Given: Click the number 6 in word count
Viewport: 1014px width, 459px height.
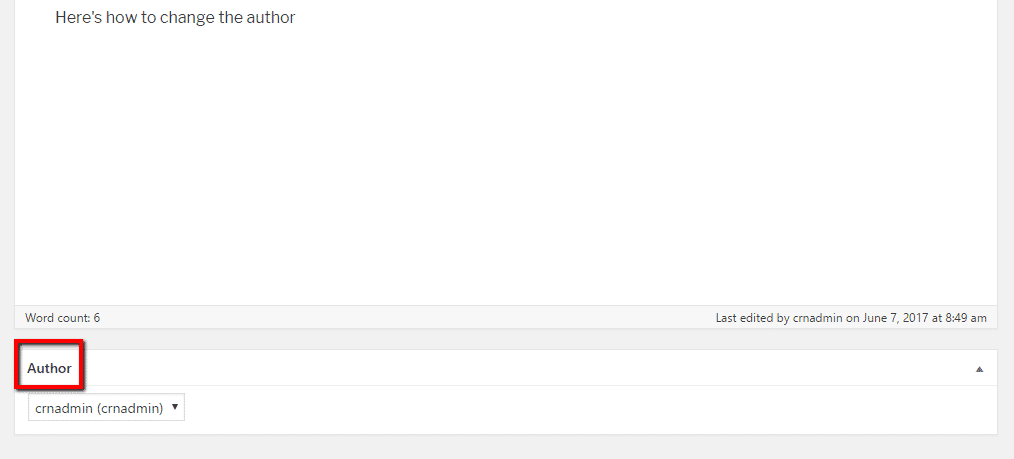Looking at the screenshot, I should pos(96,318).
